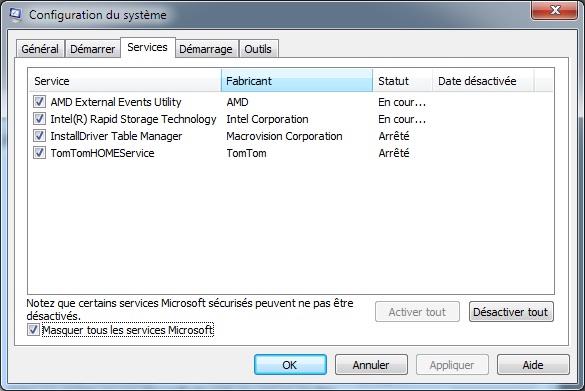Screen dimensions: 585x391
Task: Sort by the Service column header
Action: [125, 81]
